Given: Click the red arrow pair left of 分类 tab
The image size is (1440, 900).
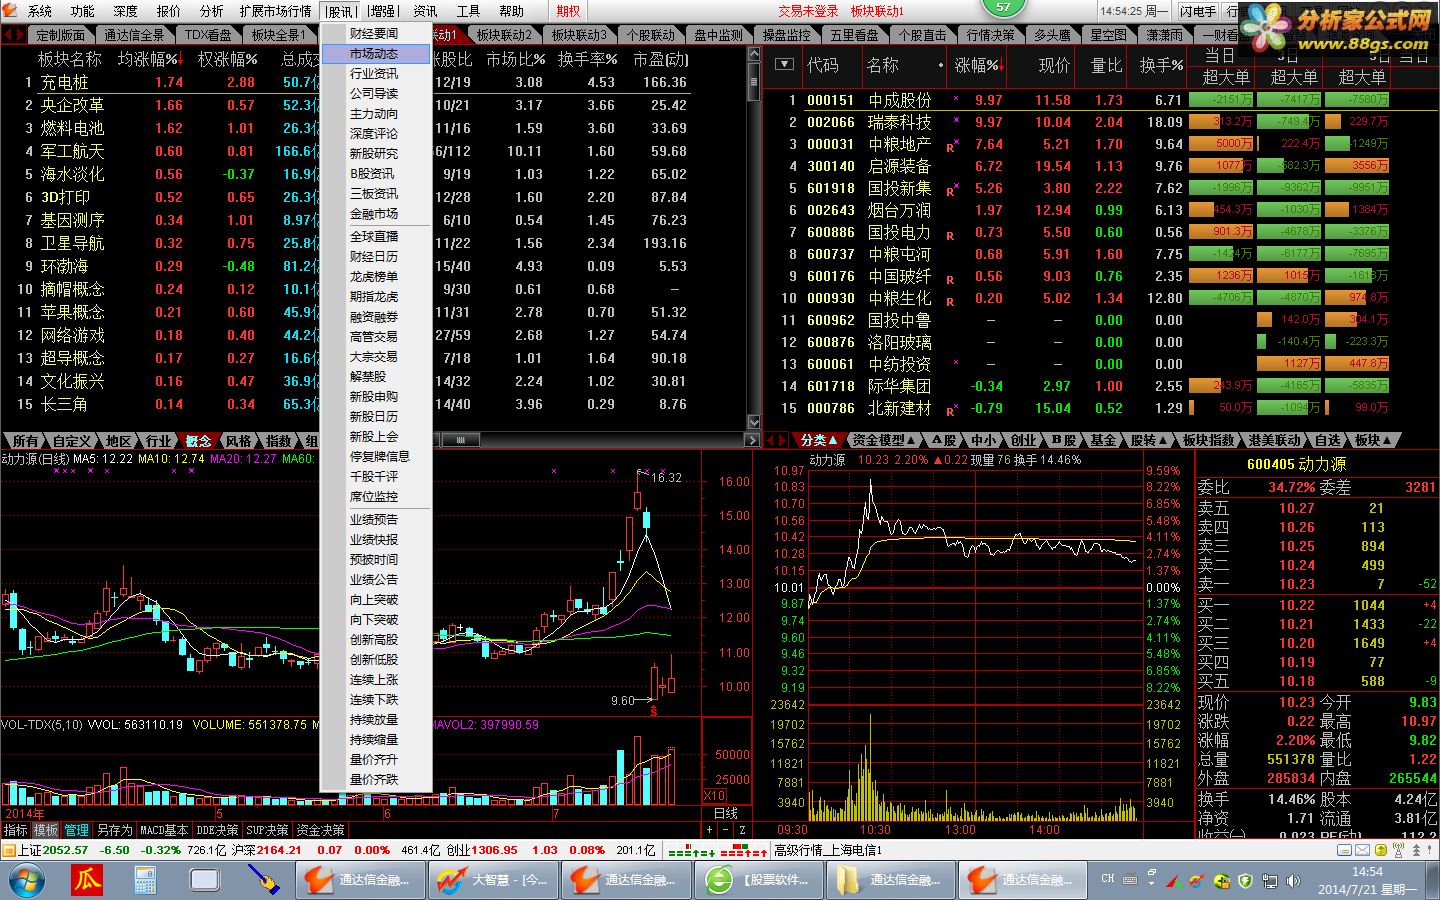Looking at the screenshot, I should (x=777, y=440).
